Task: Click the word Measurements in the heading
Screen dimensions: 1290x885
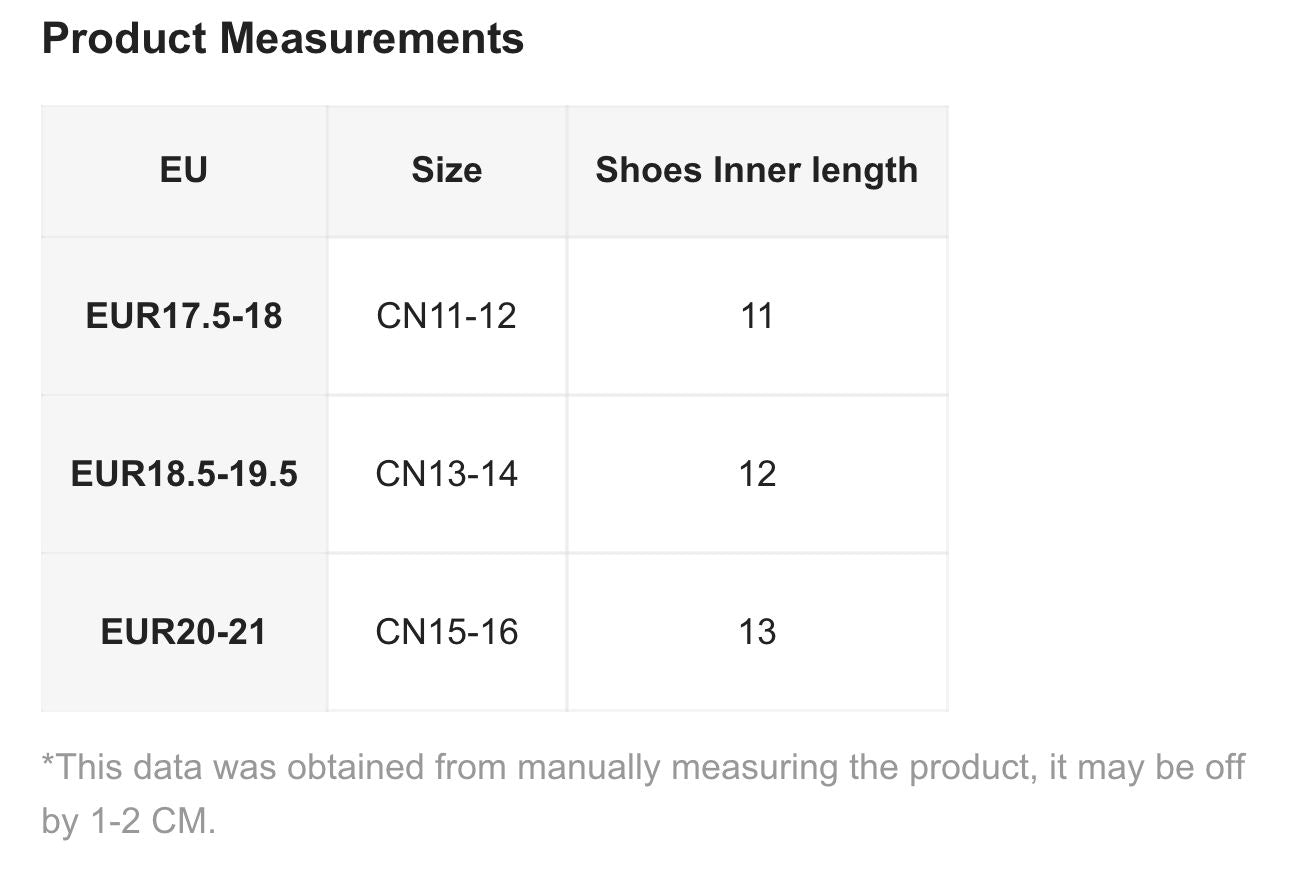Action: click(x=372, y=39)
